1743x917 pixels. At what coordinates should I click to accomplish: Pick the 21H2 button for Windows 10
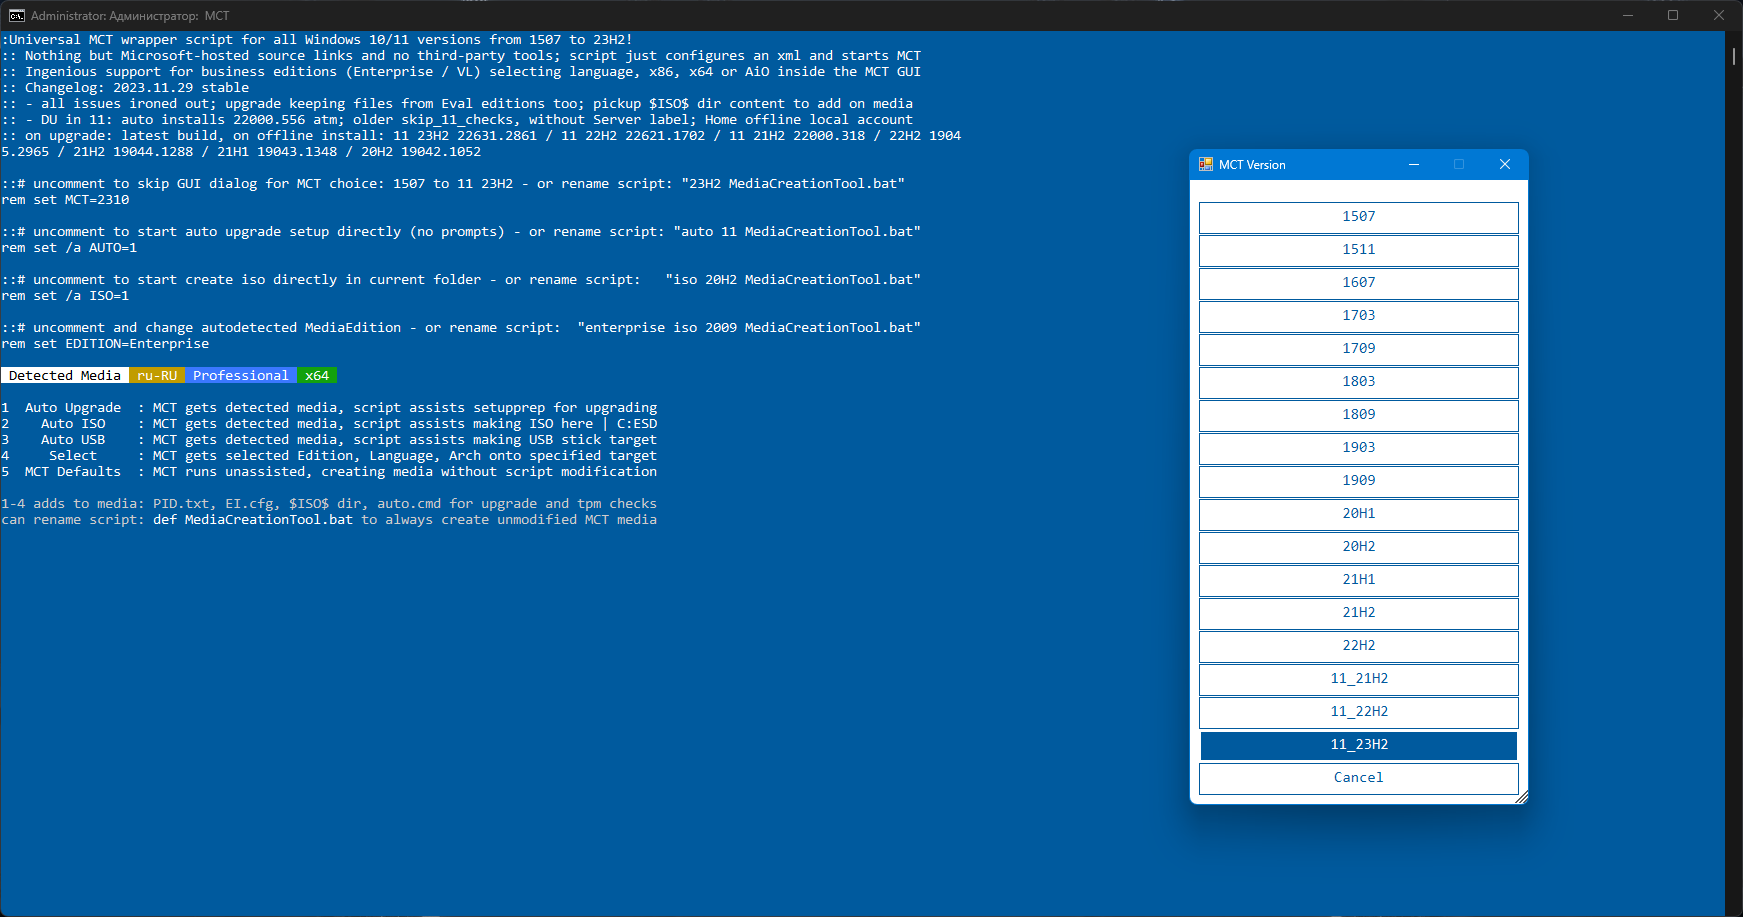click(x=1358, y=613)
